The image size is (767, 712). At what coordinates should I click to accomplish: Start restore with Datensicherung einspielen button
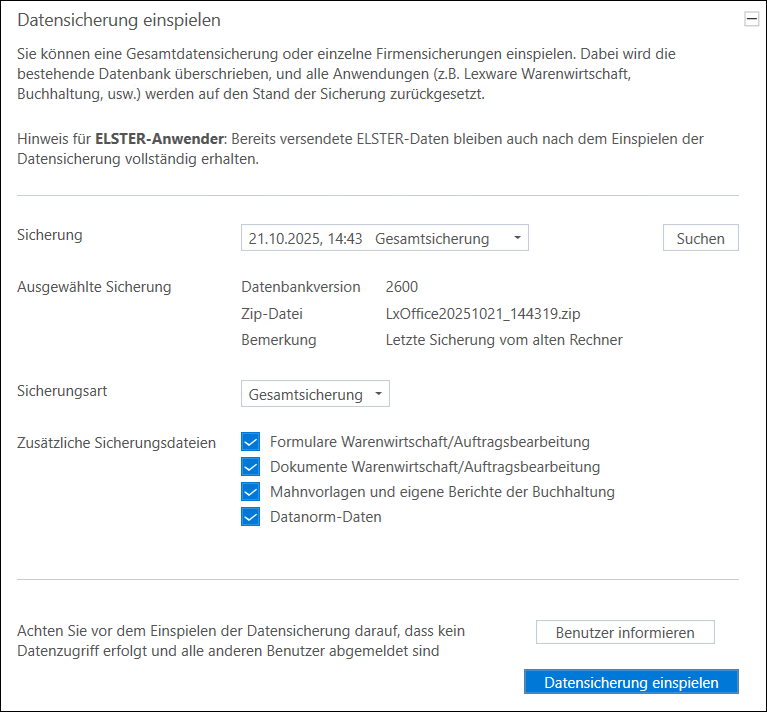pos(630,683)
